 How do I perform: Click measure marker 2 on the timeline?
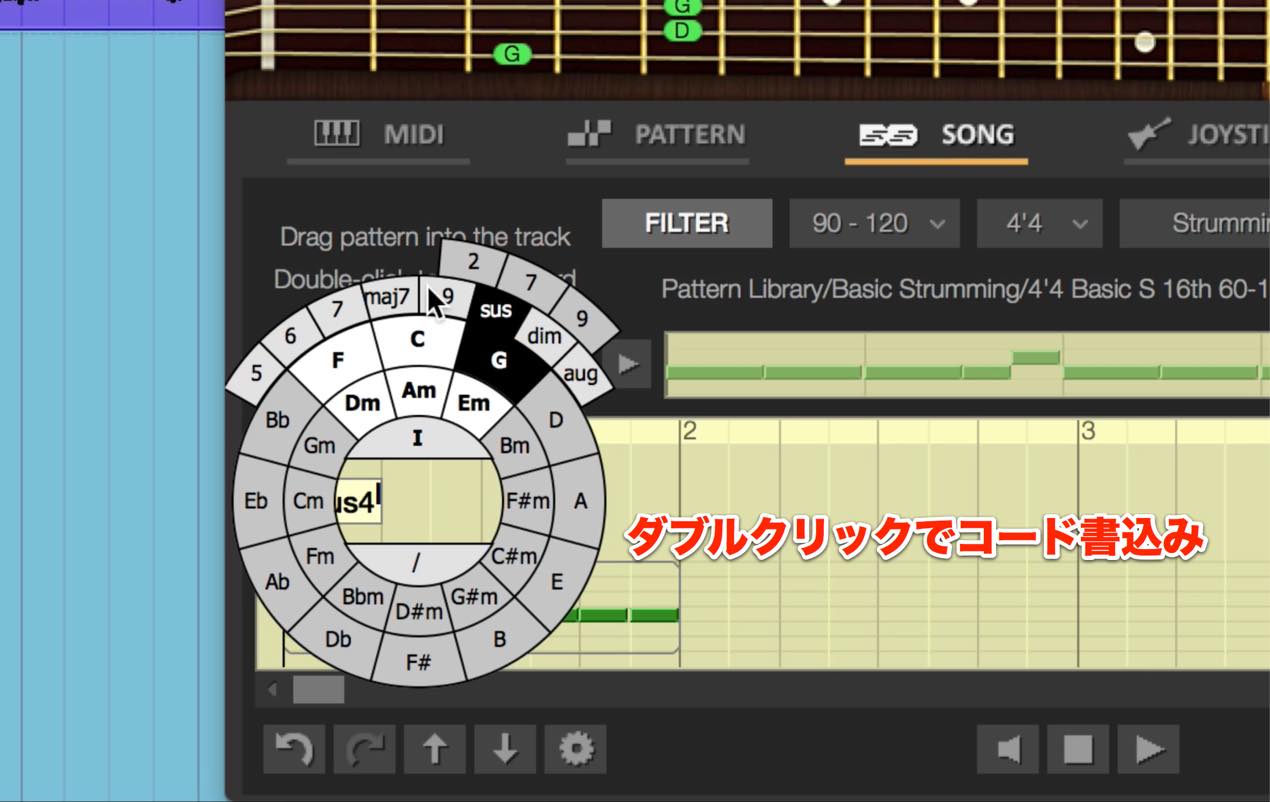click(689, 431)
